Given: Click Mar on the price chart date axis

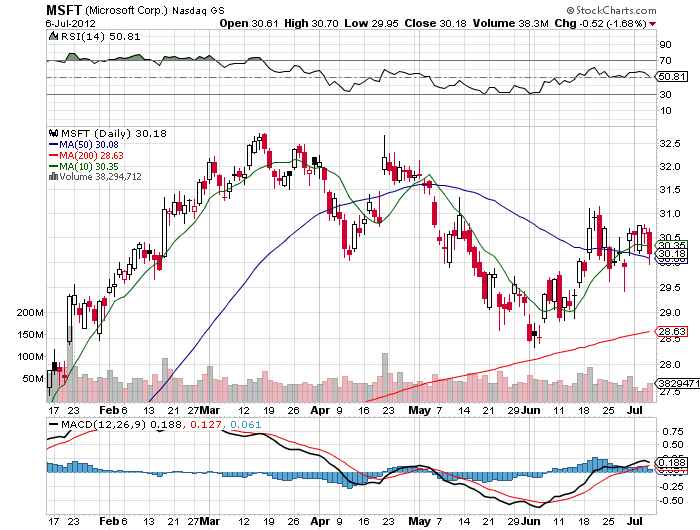Looking at the screenshot, I should 210,410.
